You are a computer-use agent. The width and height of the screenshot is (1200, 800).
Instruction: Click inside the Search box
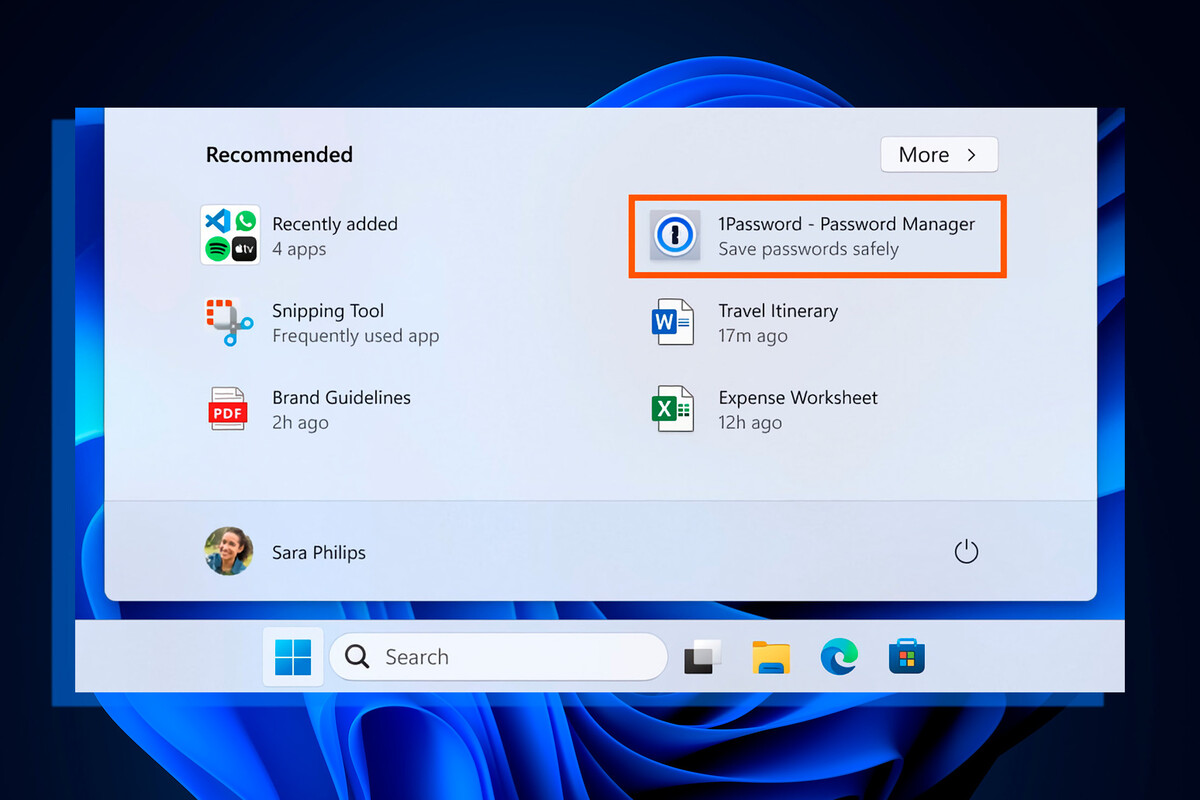click(498, 657)
